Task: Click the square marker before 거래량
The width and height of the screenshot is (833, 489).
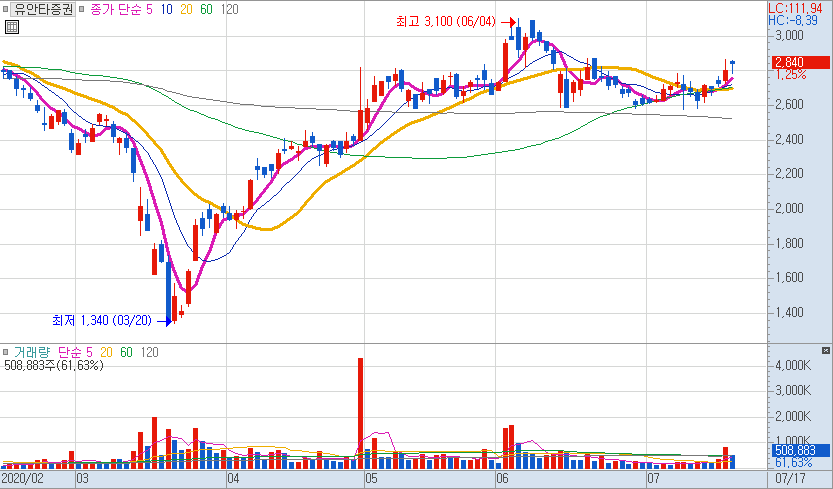Action: pos(5,352)
